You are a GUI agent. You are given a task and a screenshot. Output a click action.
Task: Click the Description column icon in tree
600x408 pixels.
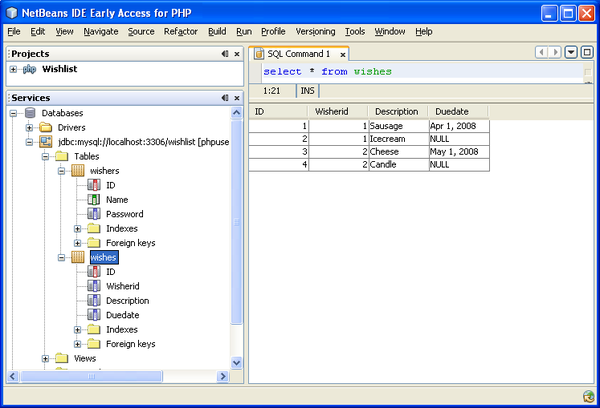coord(94,300)
